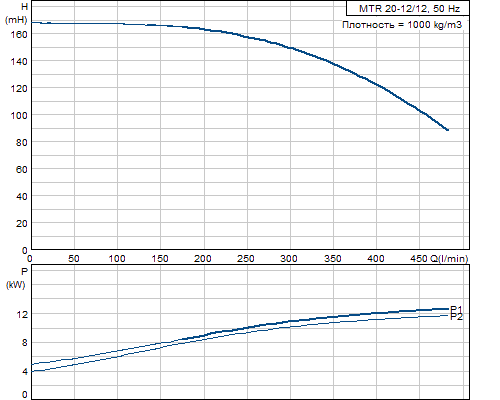The width and height of the screenshot is (500, 400).
Task: Click the density label reading 1000 kg/m3
Action: (402, 25)
